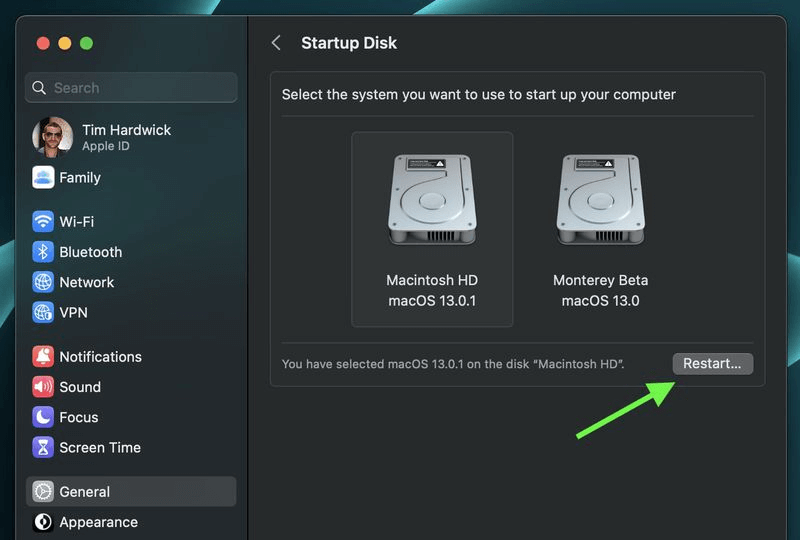Click the macOS 13.0.1 version text
The width and height of the screenshot is (800, 540).
tap(432, 301)
